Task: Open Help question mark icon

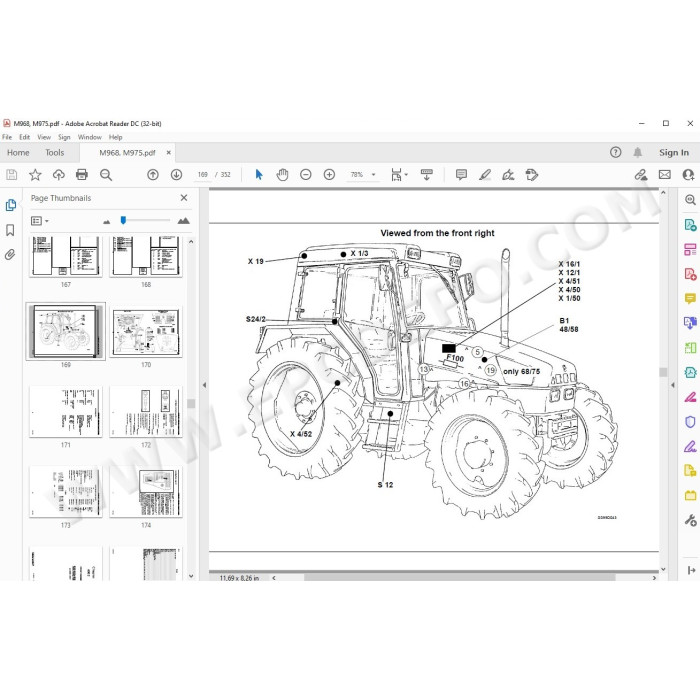Action: point(615,152)
